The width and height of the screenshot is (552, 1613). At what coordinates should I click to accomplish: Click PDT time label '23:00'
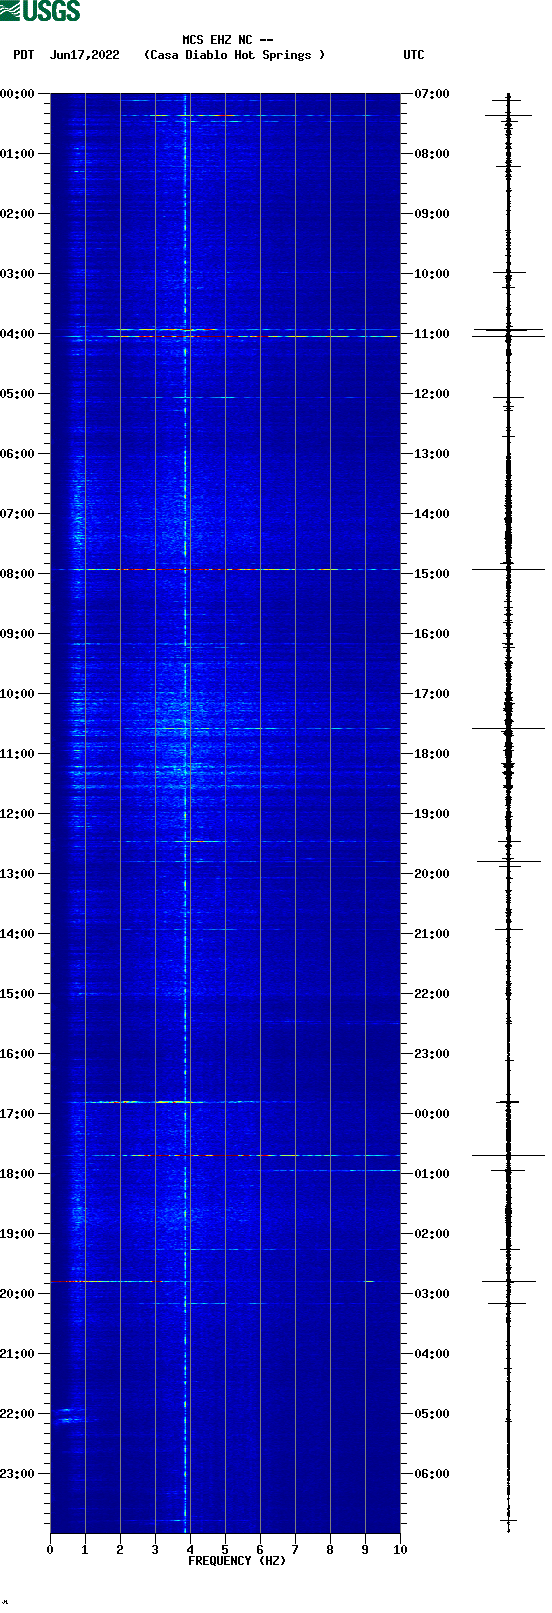click(x=18, y=1474)
